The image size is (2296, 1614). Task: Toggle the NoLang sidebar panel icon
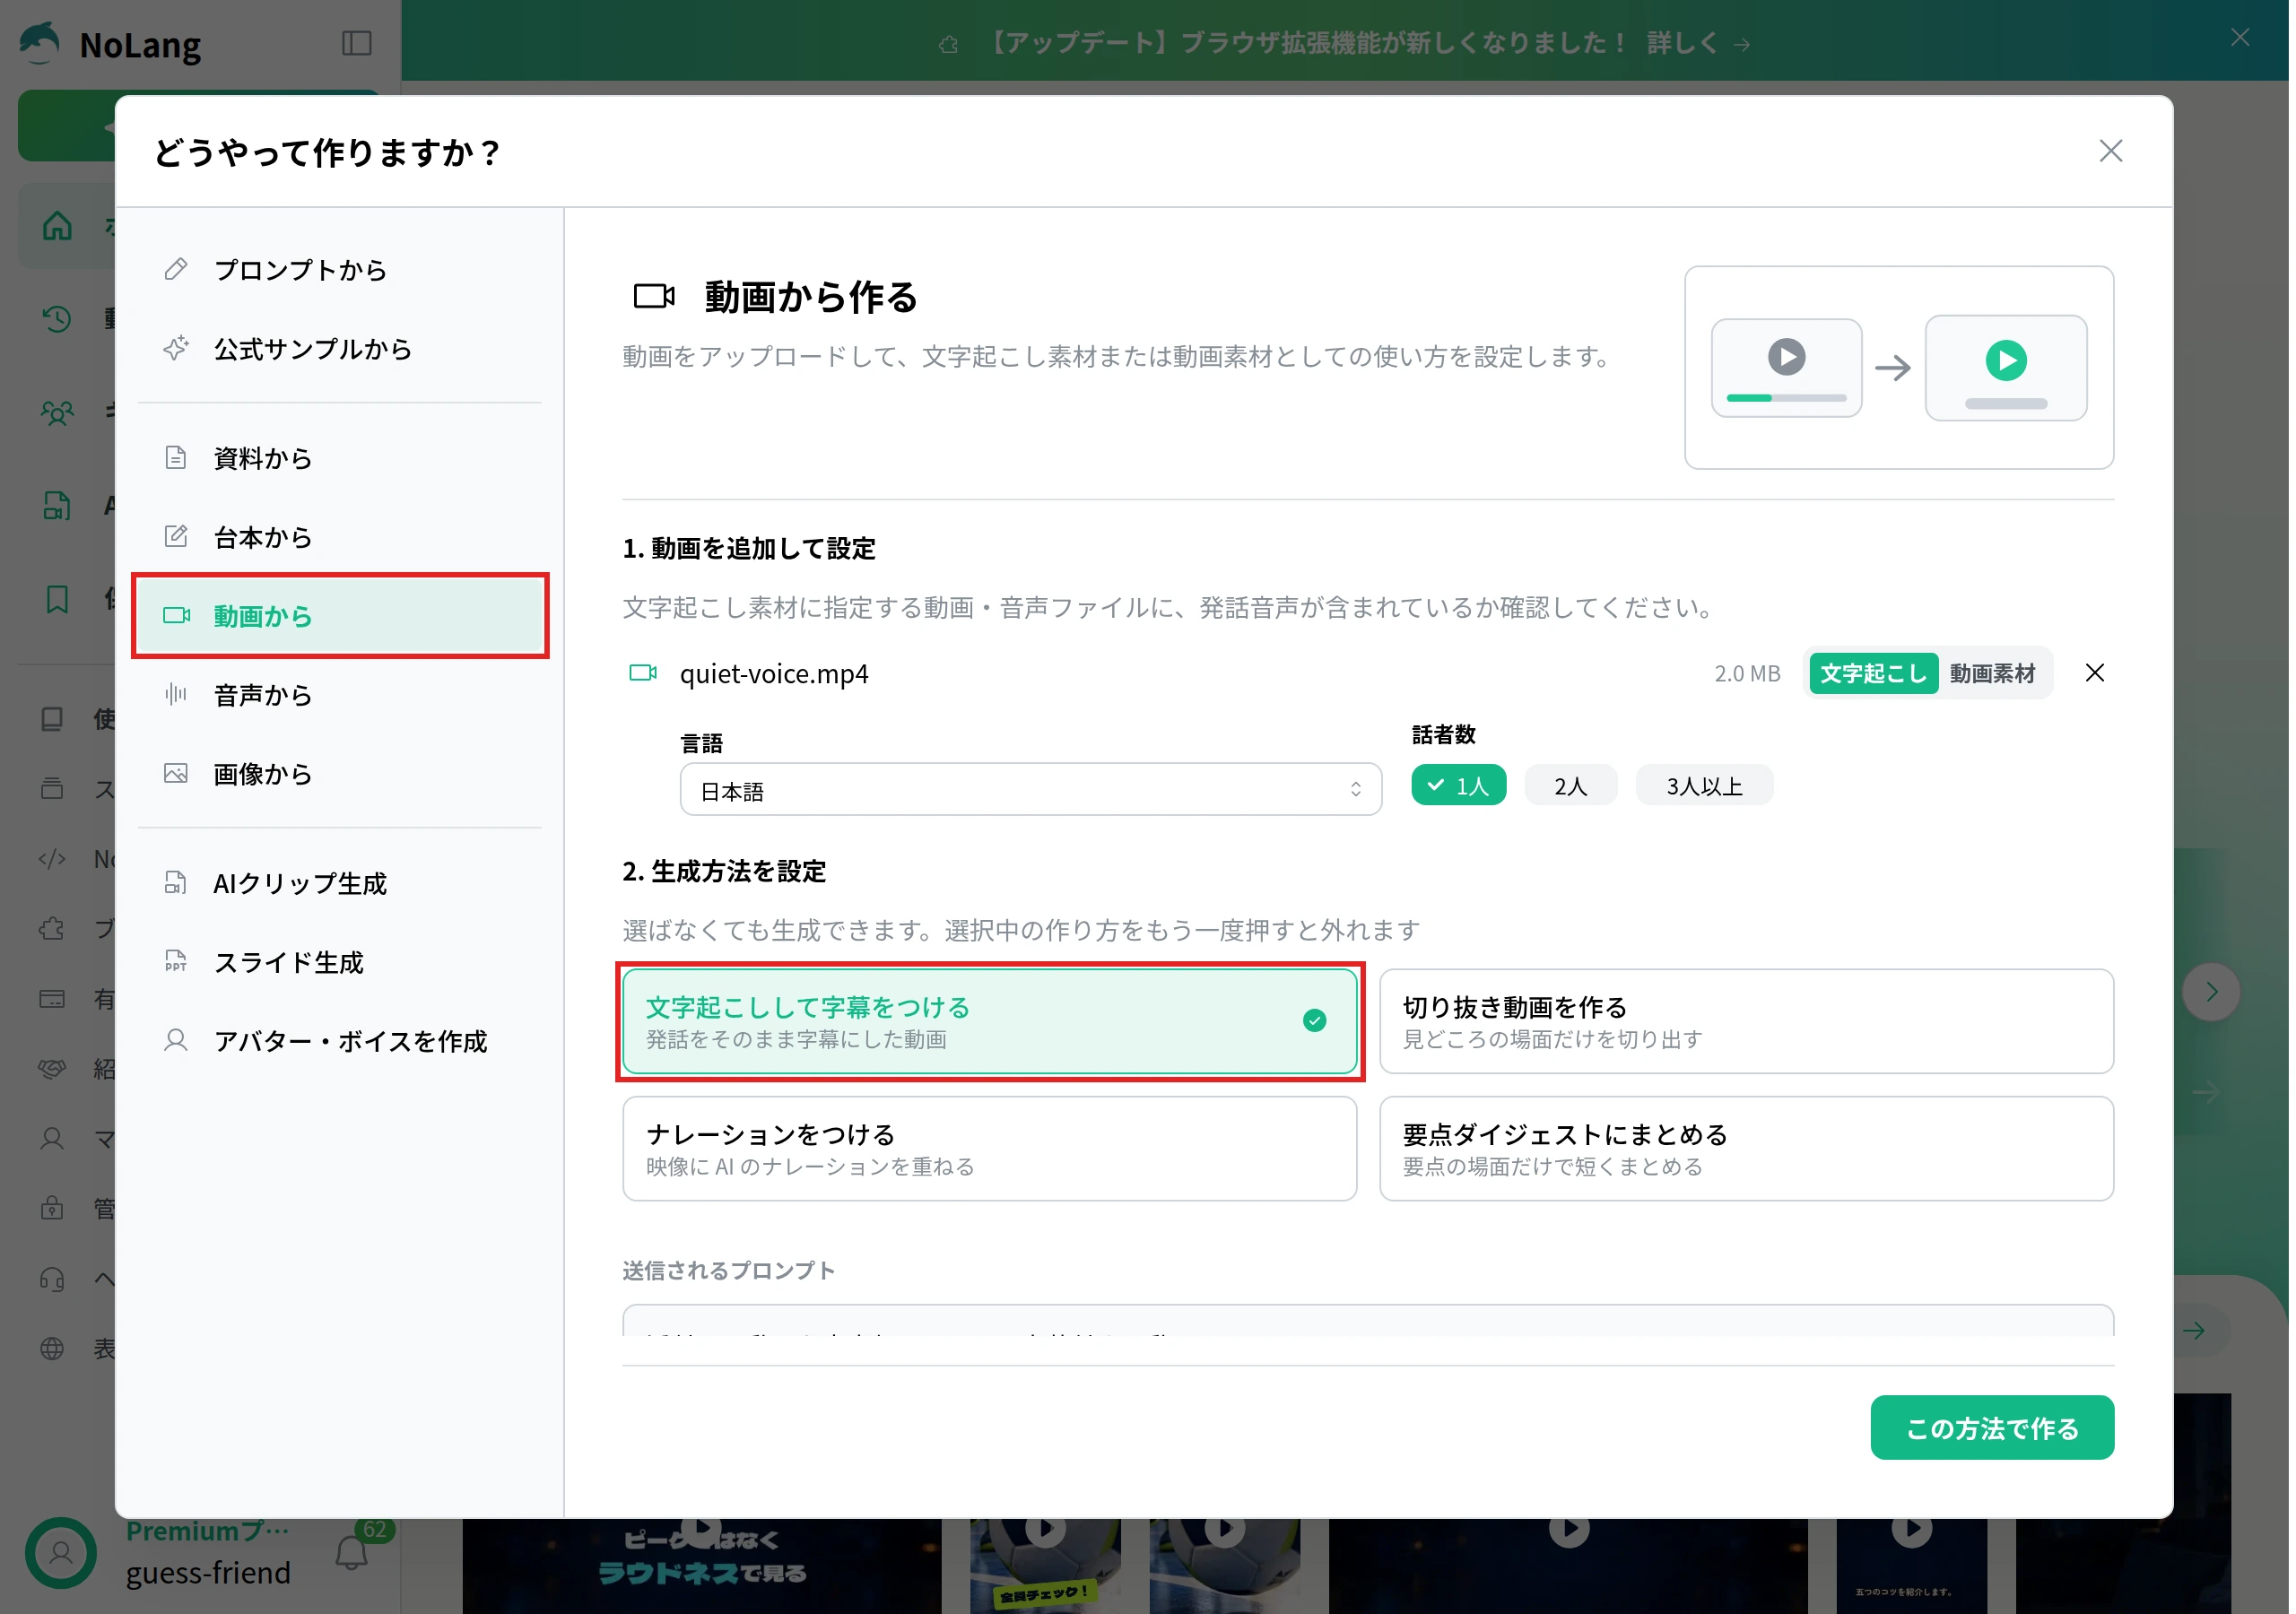tap(358, 43)
